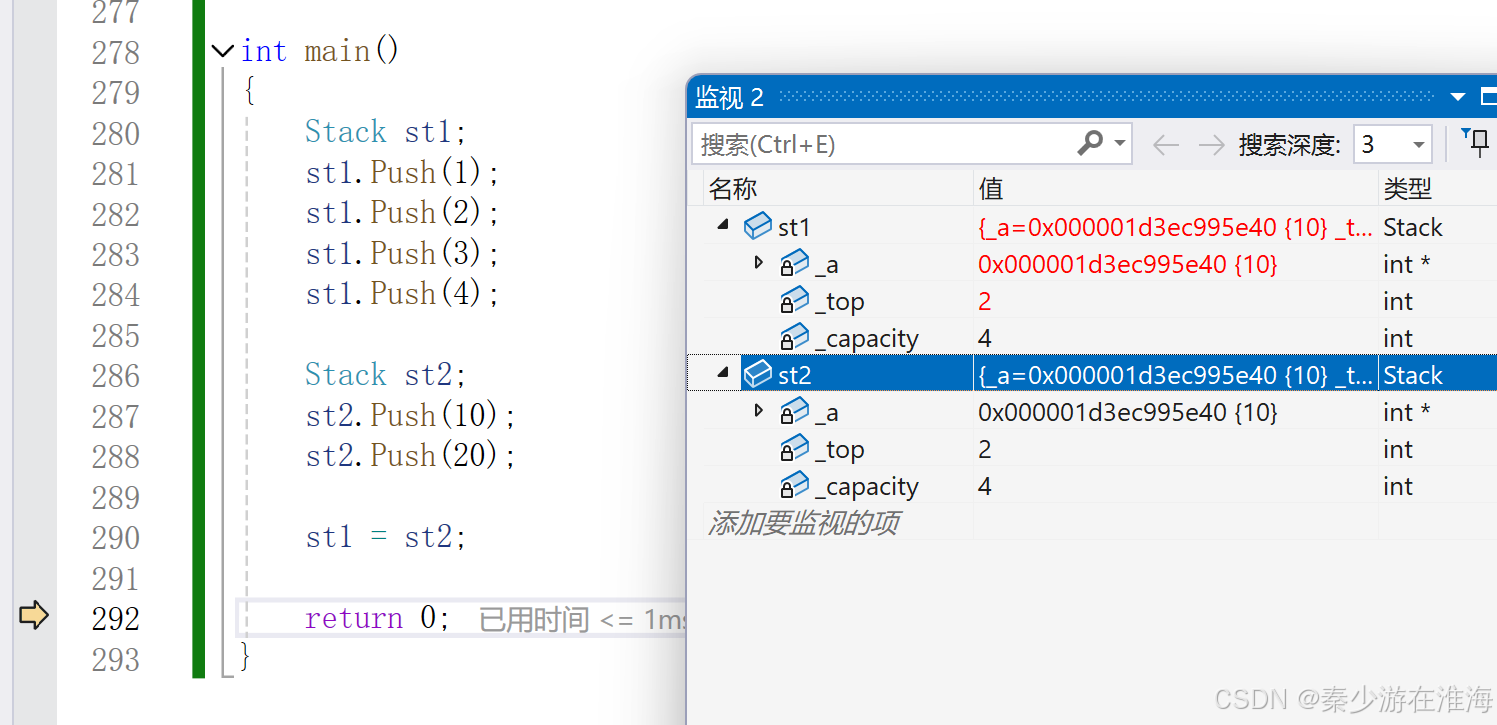This screenshot has height=725, width=1497.
Task: Click on code line st2.Push(20);
Action: [411, 456]
